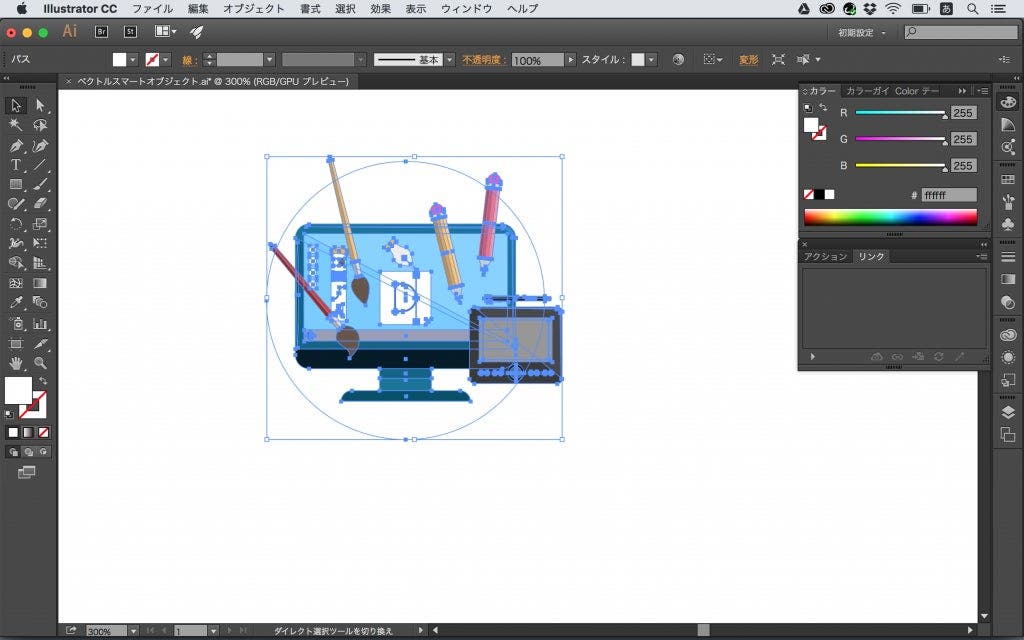Open Bridge with the Br button
This screenshot has width=1024, height=640.
click(101, 32)
